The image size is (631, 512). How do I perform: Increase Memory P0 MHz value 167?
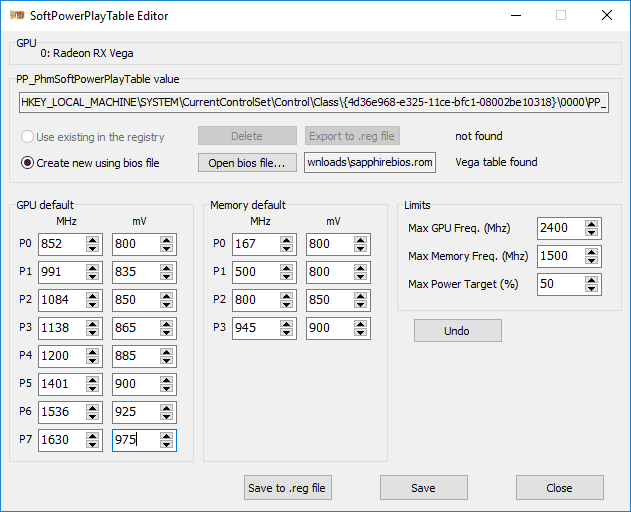[287, 240]
